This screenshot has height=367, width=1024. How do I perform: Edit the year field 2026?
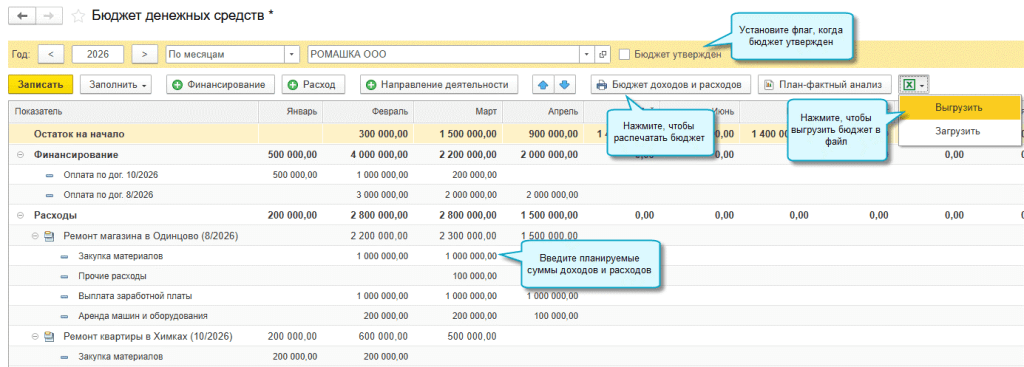click(99, 54)
